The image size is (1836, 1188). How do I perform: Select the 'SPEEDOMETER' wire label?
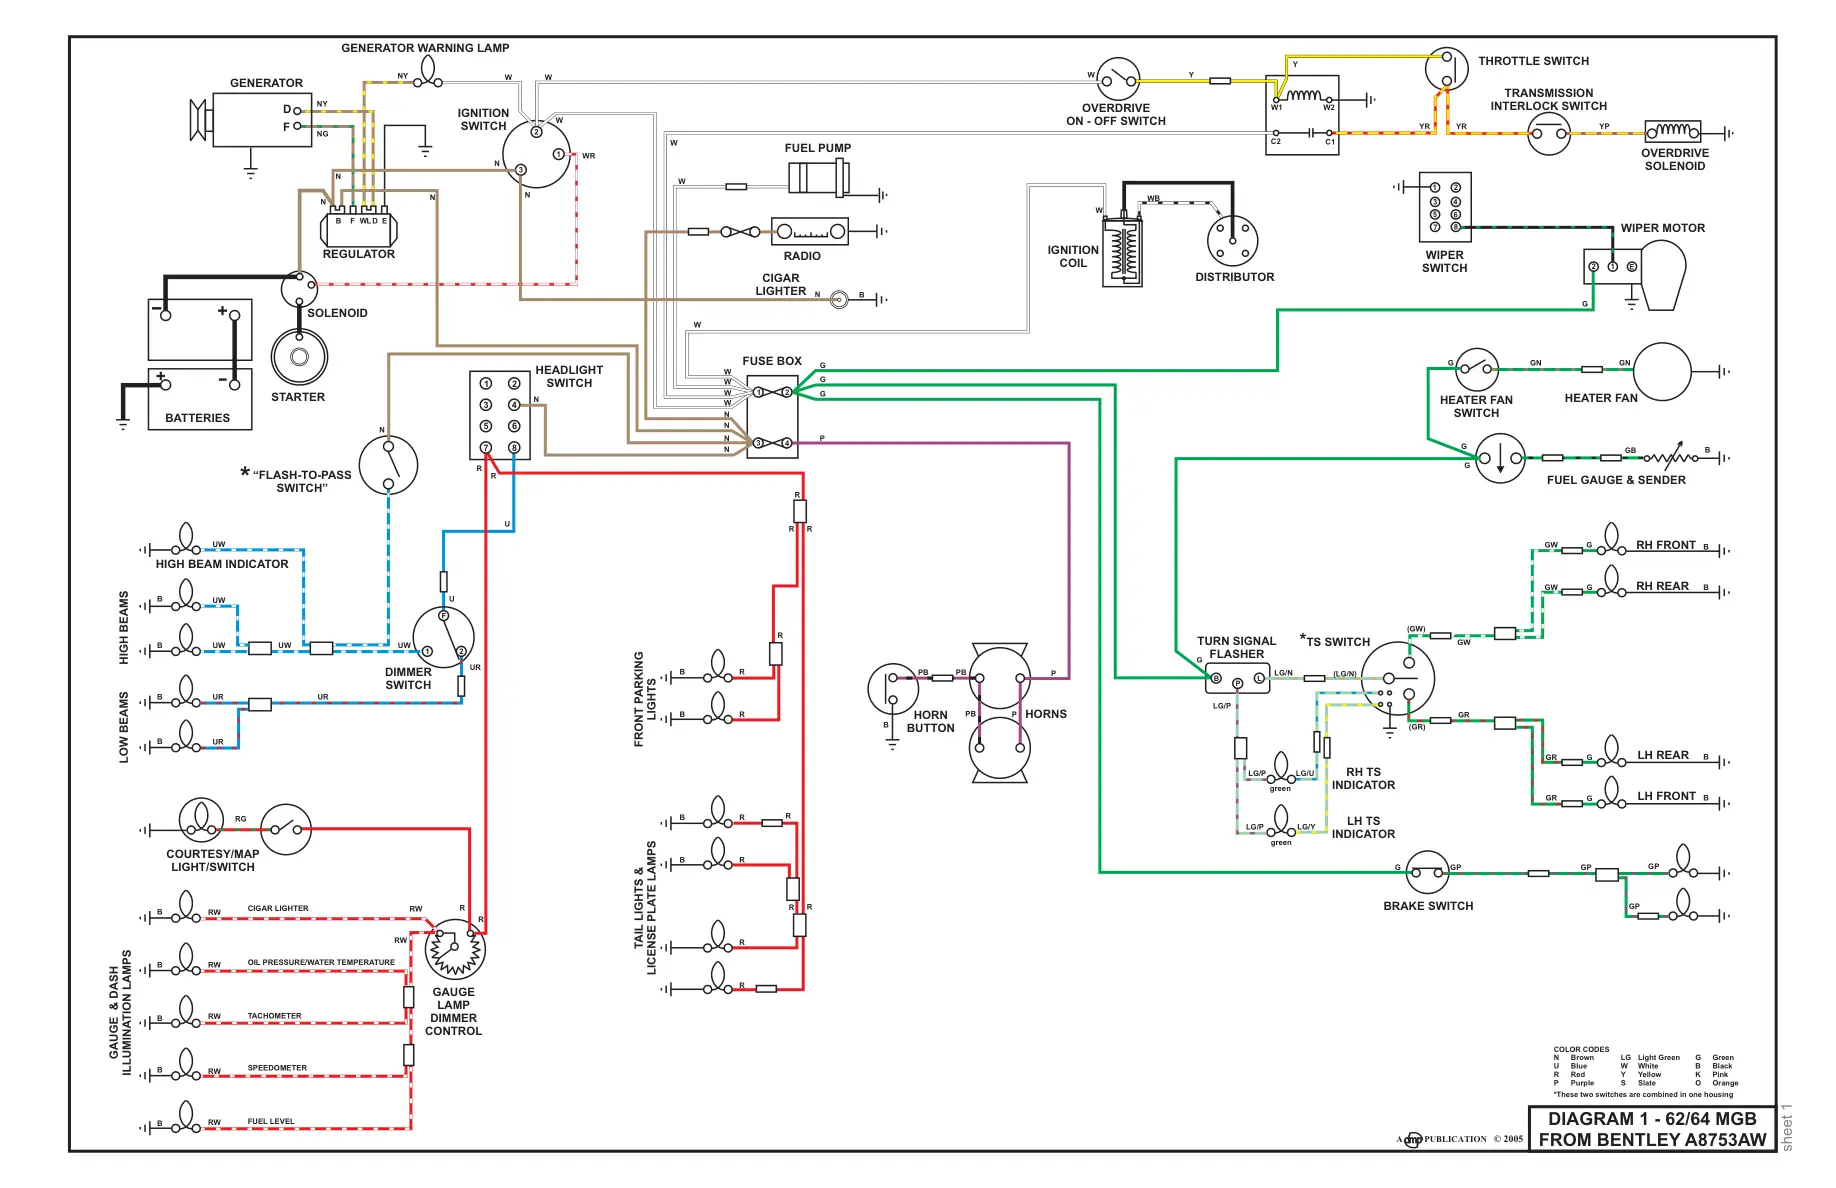point(277,1068)
